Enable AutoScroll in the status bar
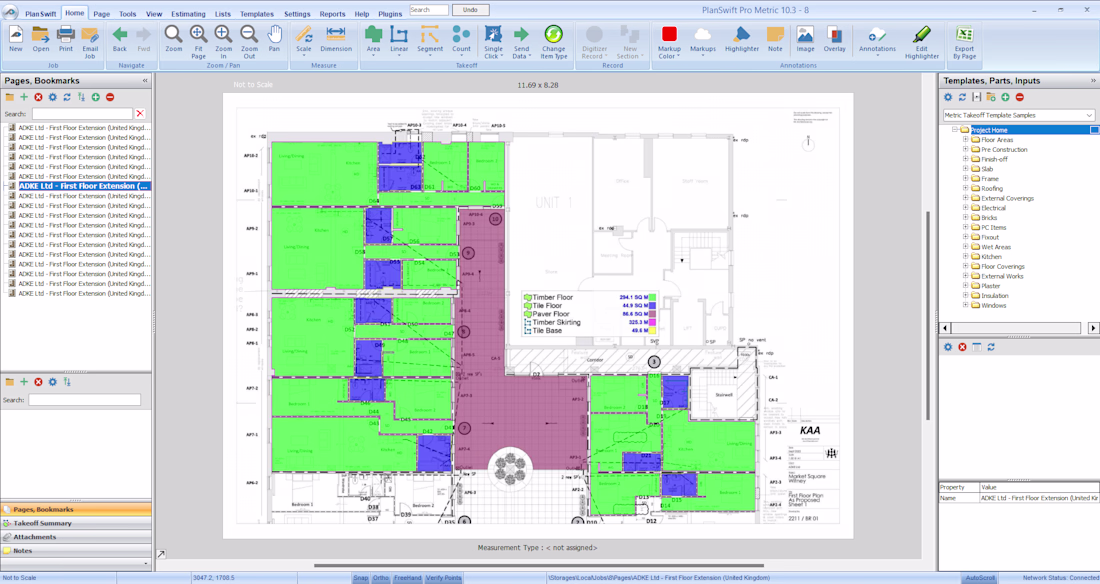This screenshot has height=584, width=1100. (x=980, y=578)
